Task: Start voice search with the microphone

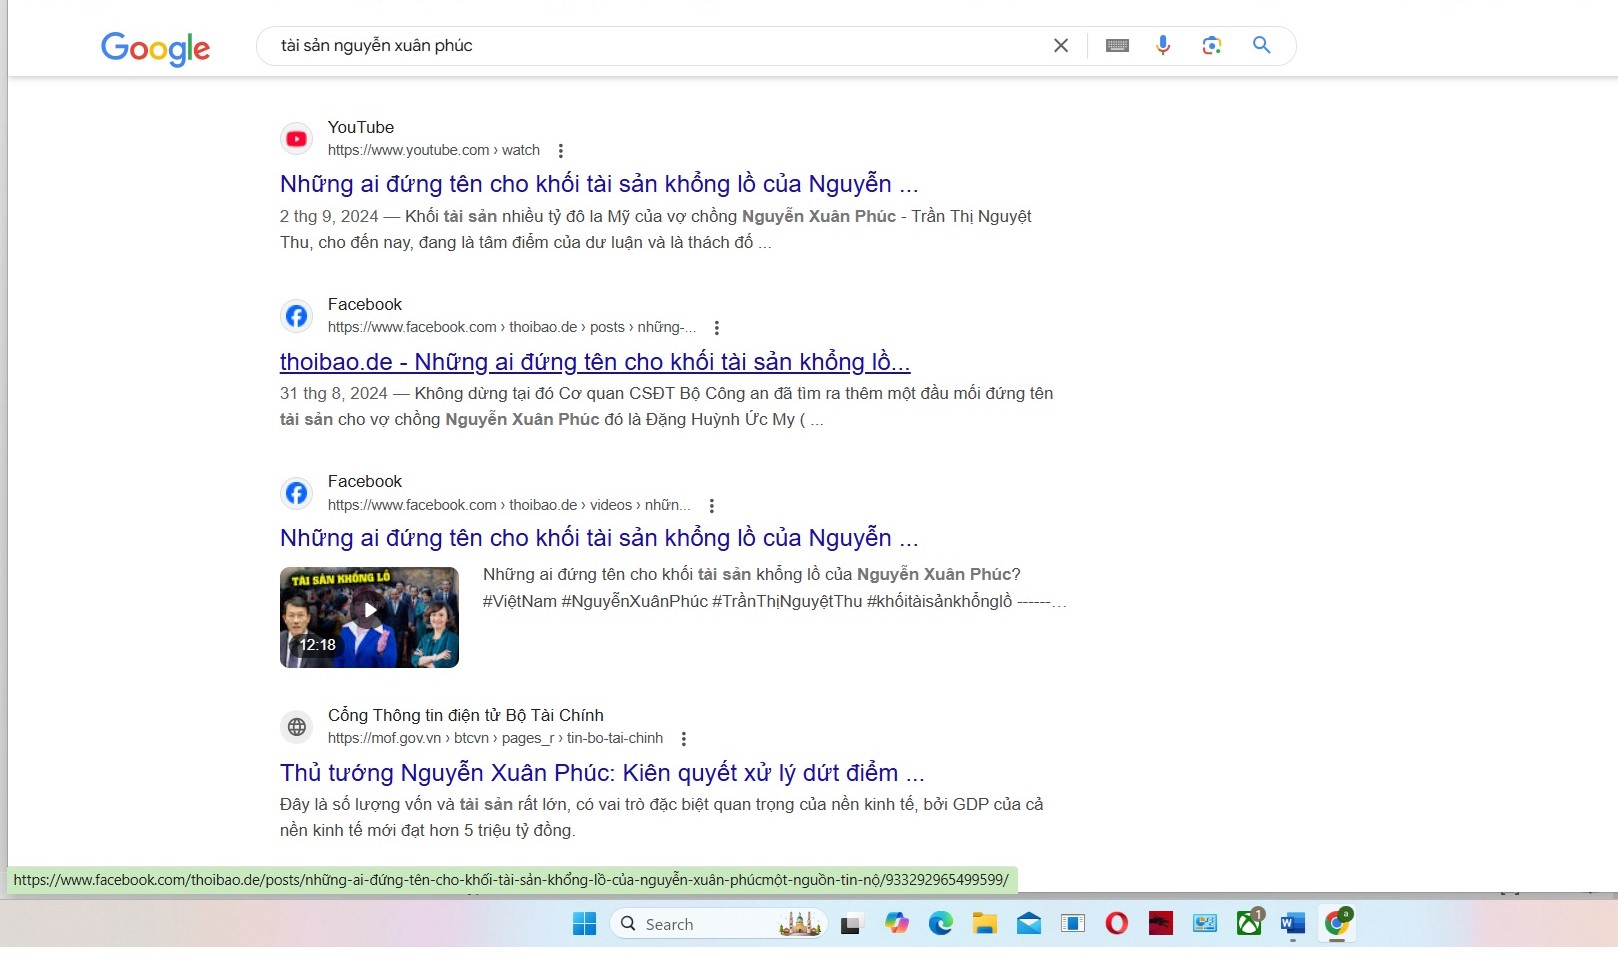Action: point(1163,46)
